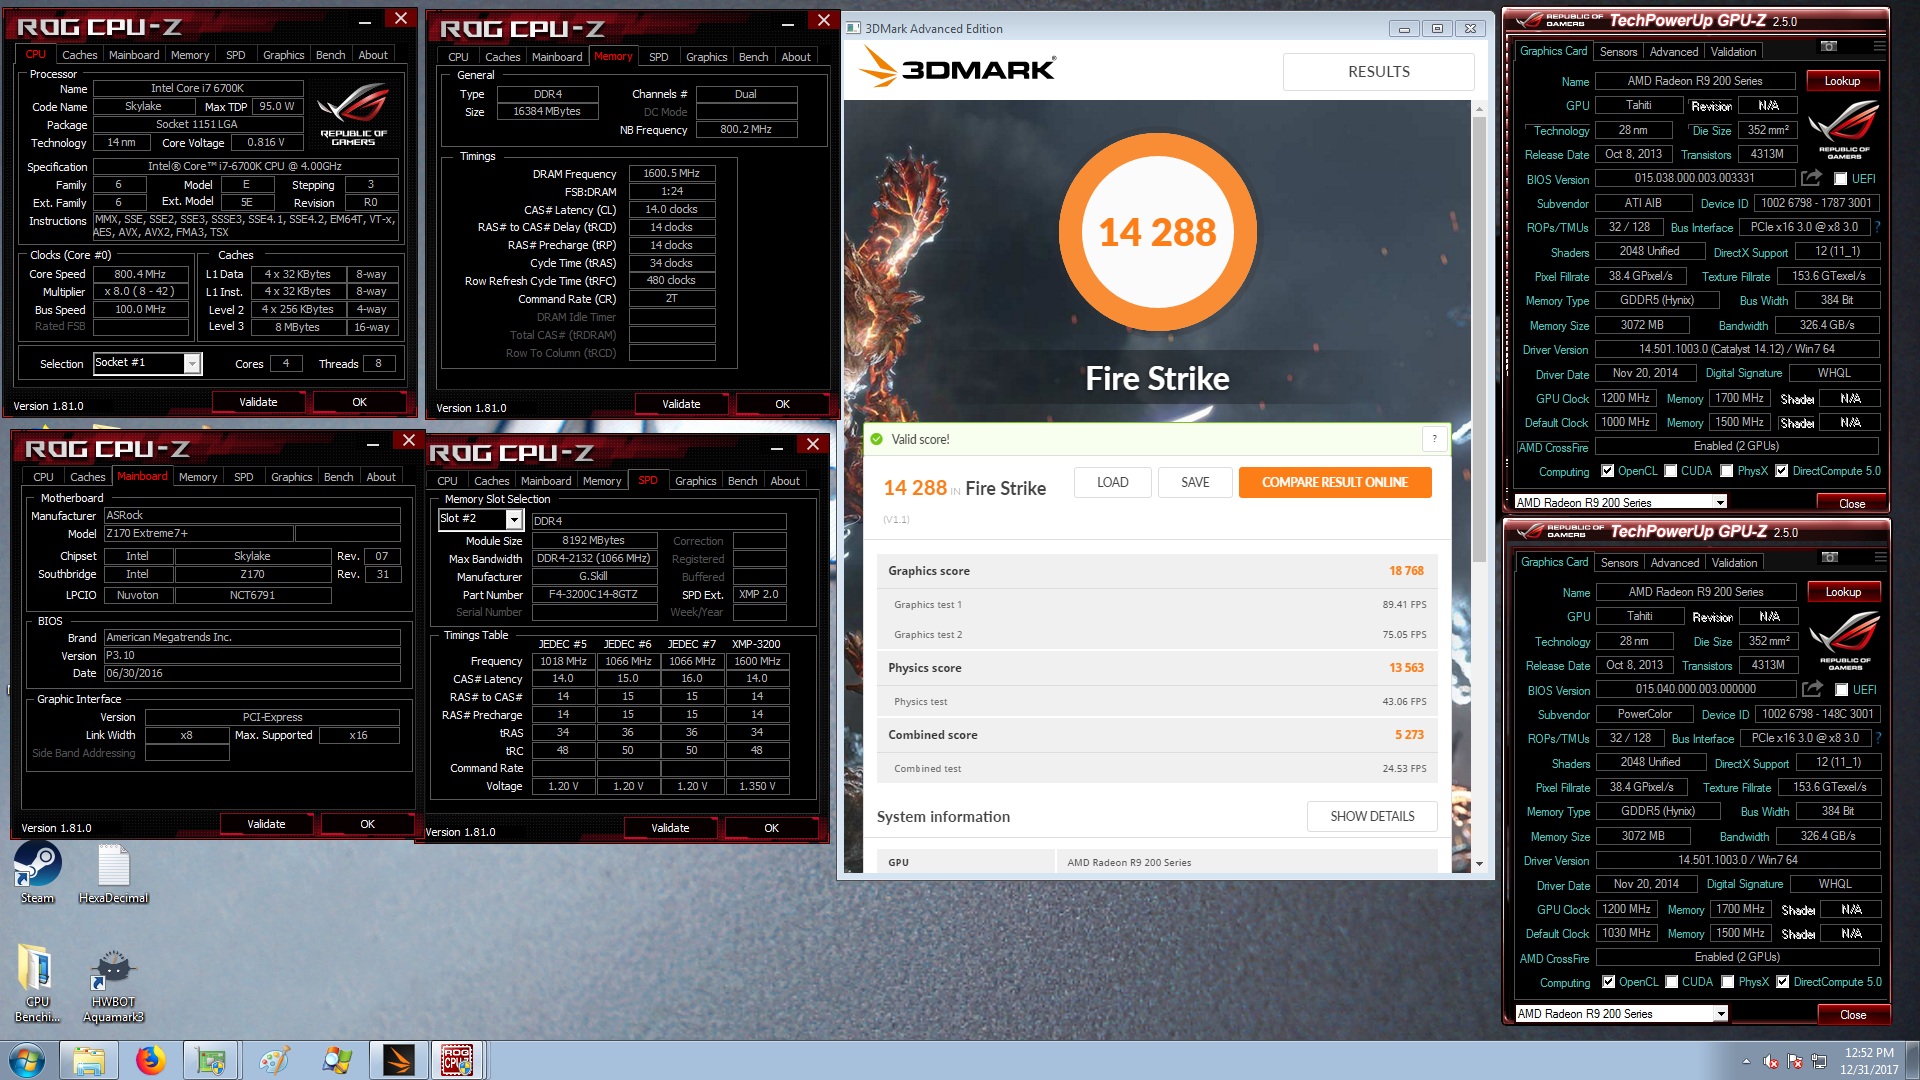Click OK in CPU-Z Mainboard window
Viewport: 1920px width, 1080px height.
[367, 824]
